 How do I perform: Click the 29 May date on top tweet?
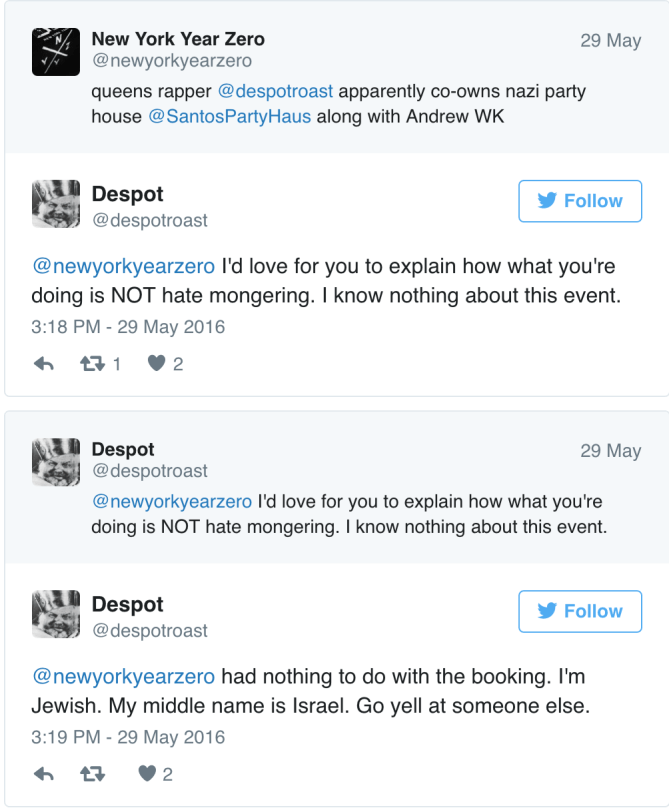coord(610,41)
